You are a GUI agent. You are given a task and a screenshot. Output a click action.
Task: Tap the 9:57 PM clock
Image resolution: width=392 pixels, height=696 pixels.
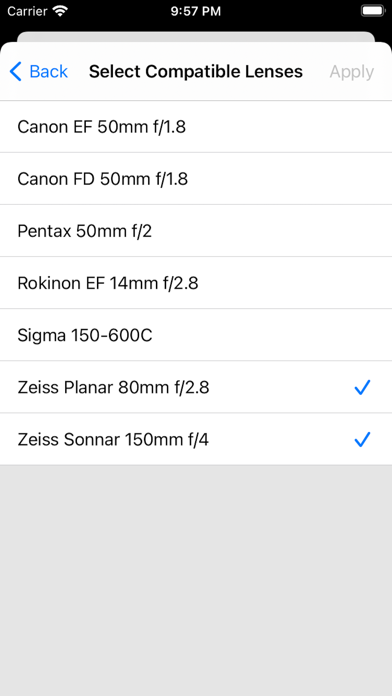[196, 12]
